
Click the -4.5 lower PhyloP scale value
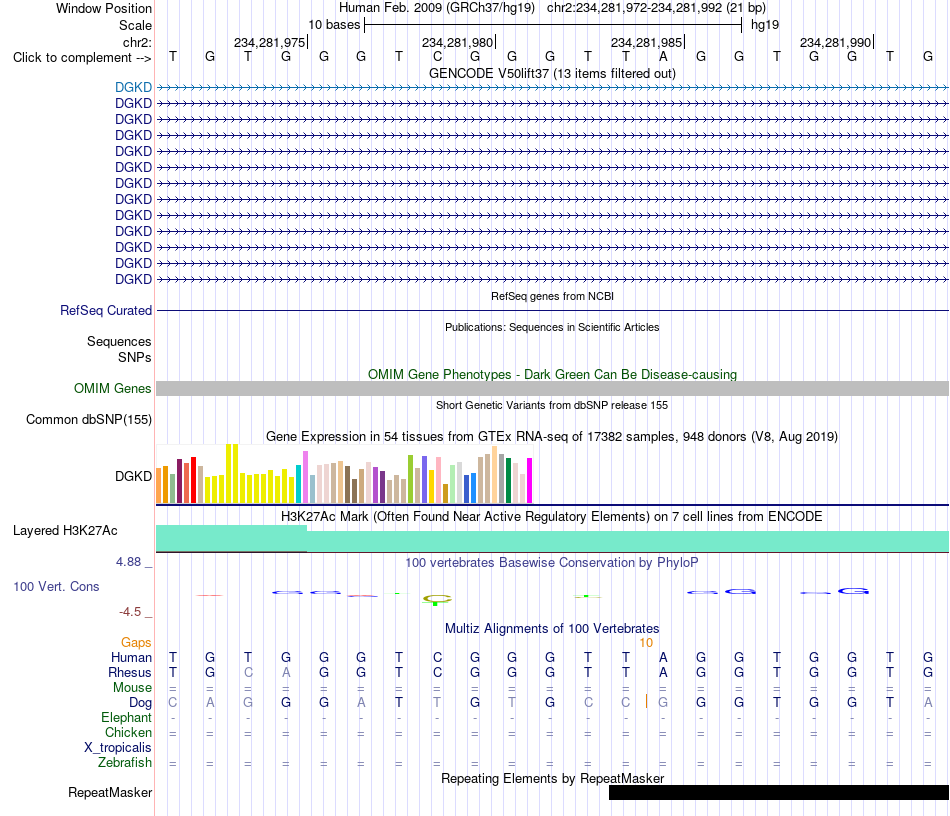(x=130, y=612)
